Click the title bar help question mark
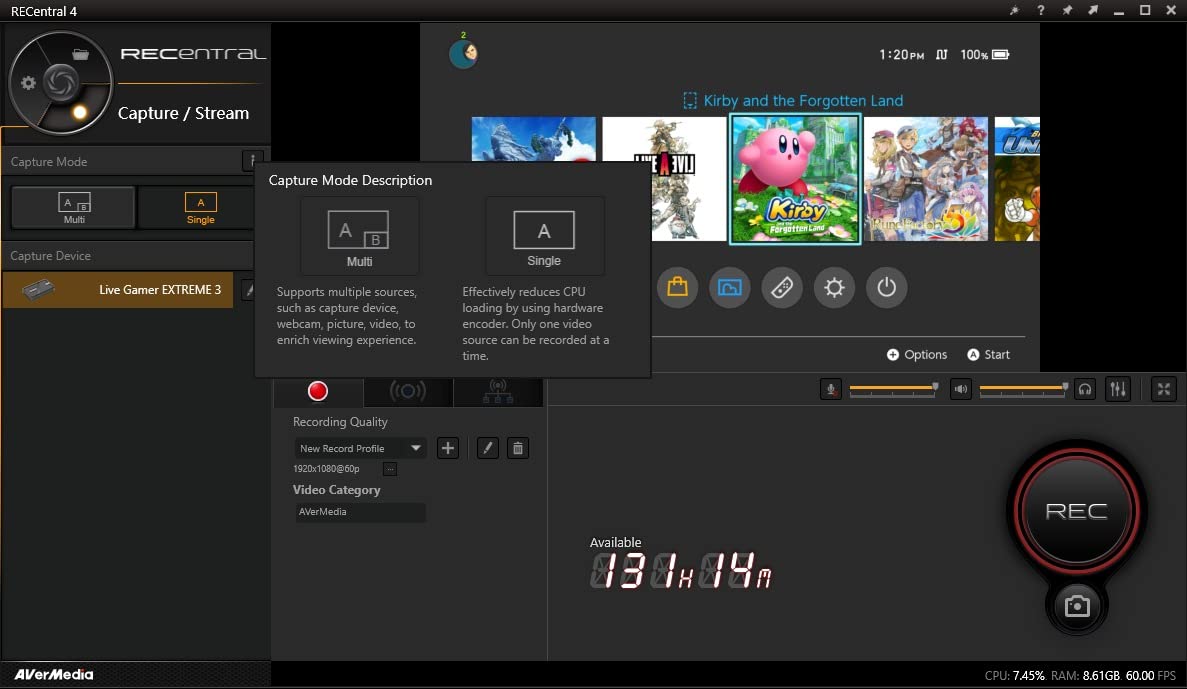Viewport: 1187px width, 689px height. pos(1041,11)
